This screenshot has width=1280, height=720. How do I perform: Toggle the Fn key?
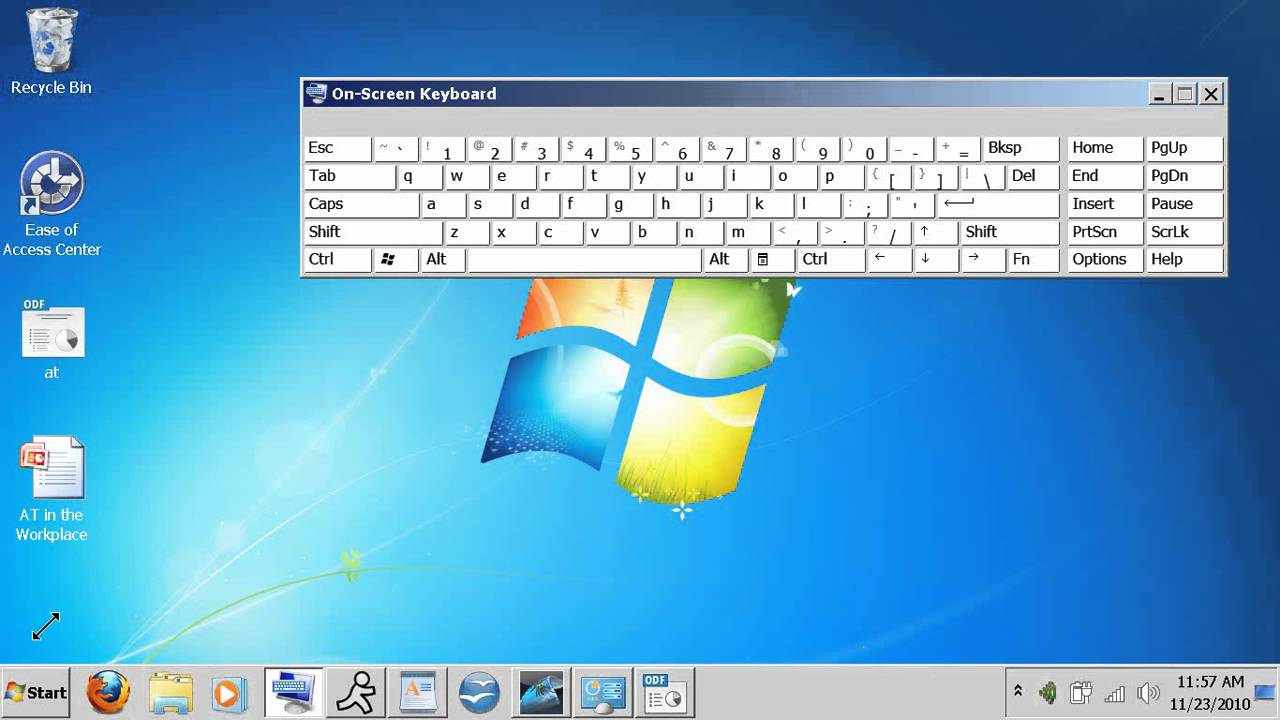pyautogui.click(x=1033, y=260)
